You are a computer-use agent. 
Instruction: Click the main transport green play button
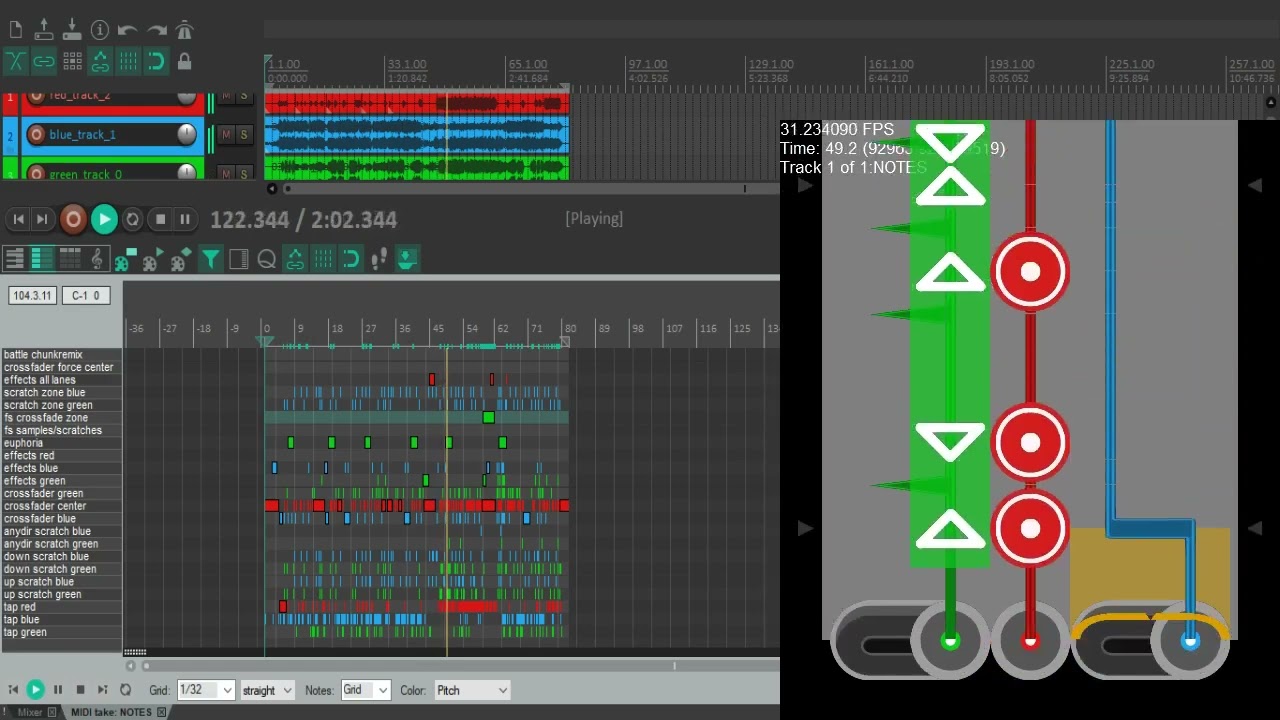104,219
